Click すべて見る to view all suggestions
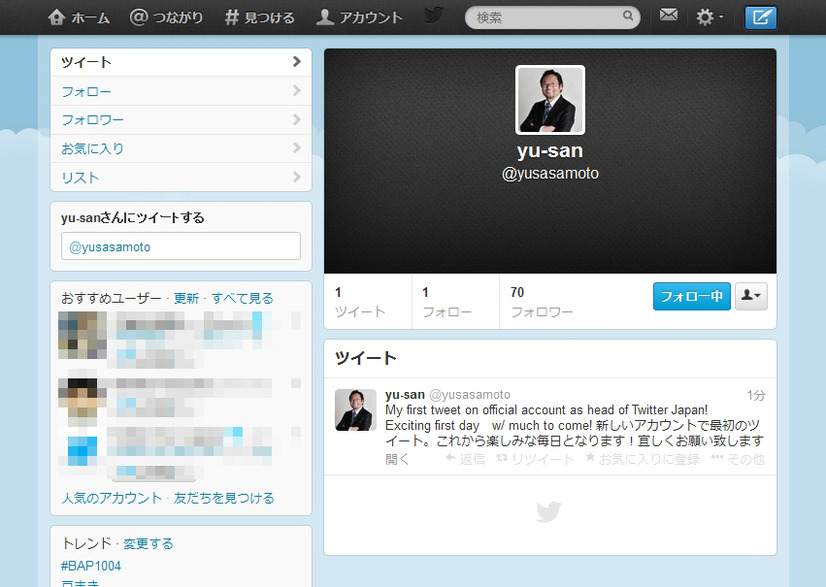826x587 pixels. [x=242, y=298]
